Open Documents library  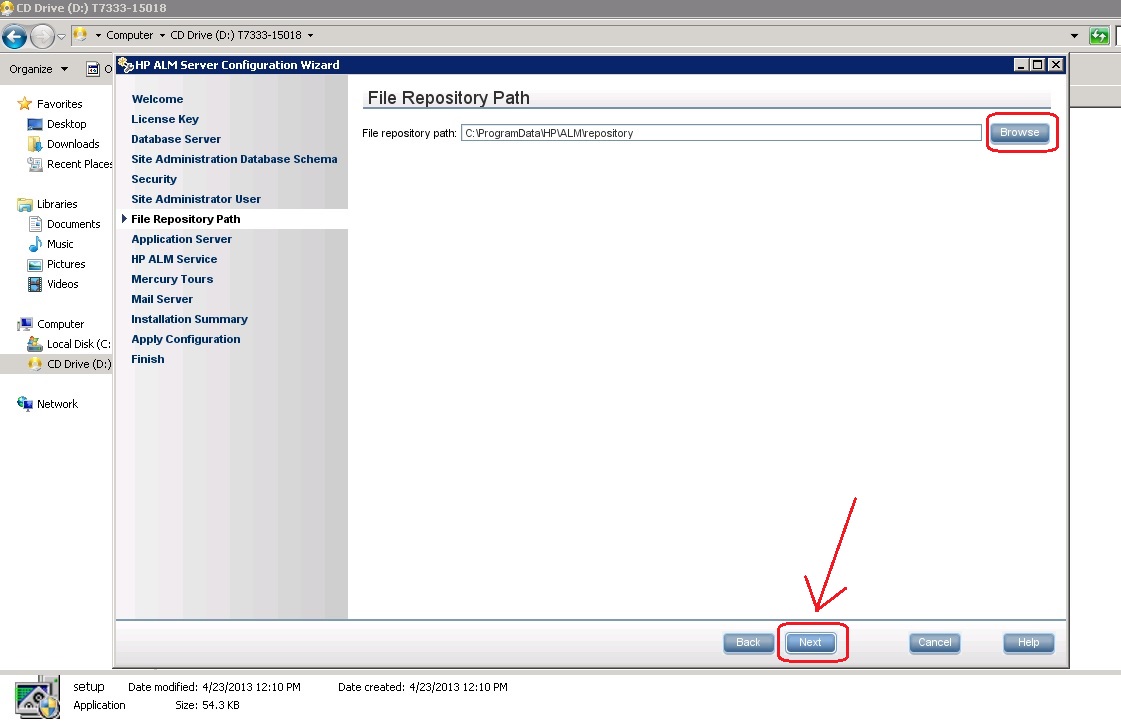74,224
